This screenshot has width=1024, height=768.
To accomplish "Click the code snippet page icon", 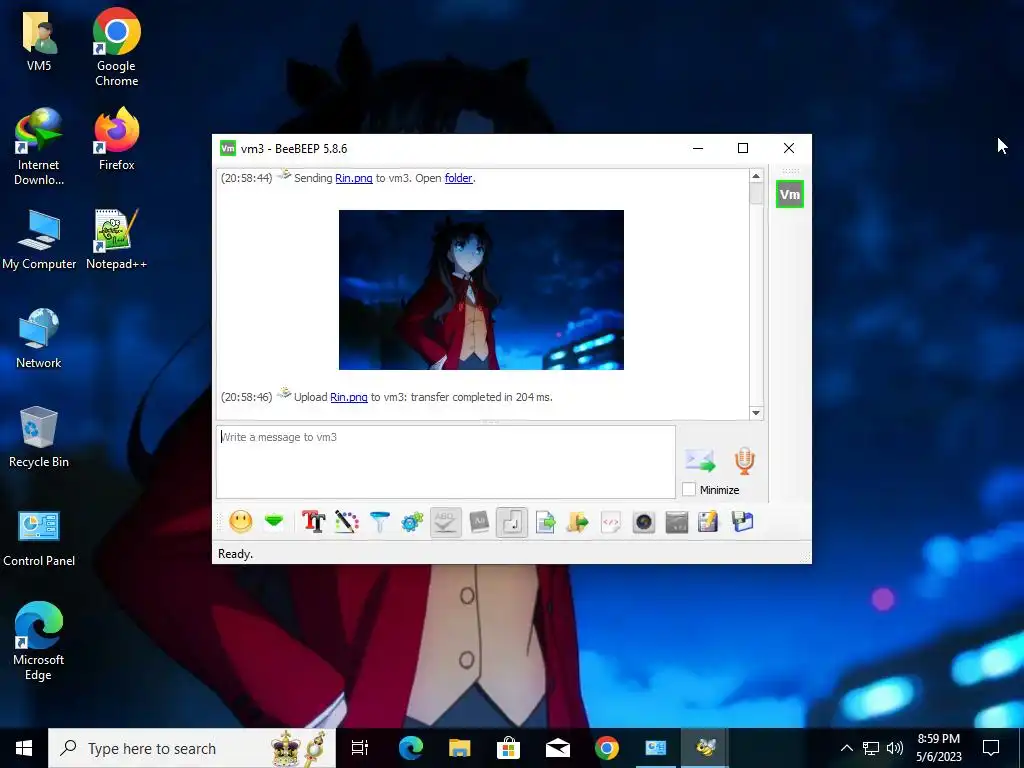I will point(611,522).
